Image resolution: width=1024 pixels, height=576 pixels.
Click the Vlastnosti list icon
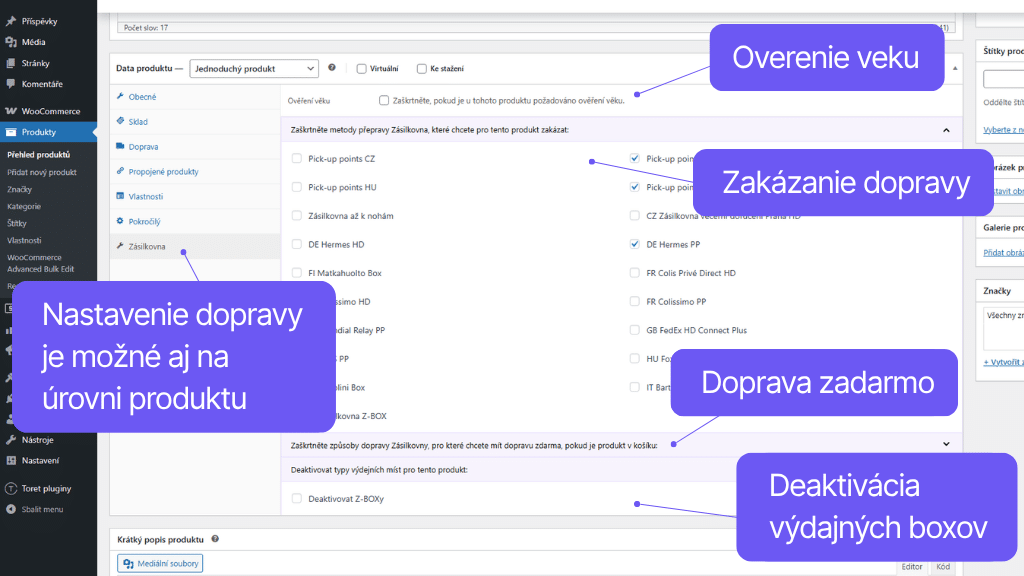(120, 196)
